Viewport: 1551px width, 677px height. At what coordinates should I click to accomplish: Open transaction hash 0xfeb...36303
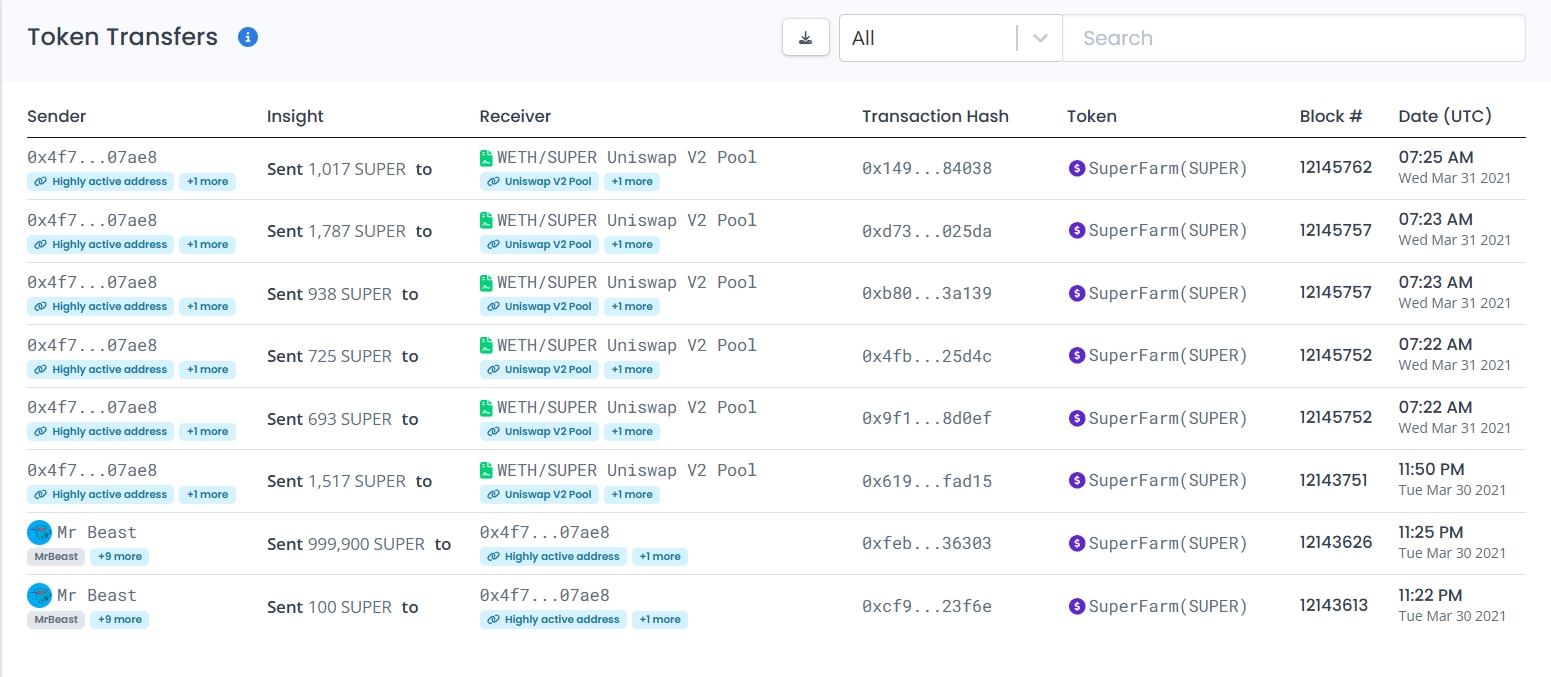click(x=926, y=544)
